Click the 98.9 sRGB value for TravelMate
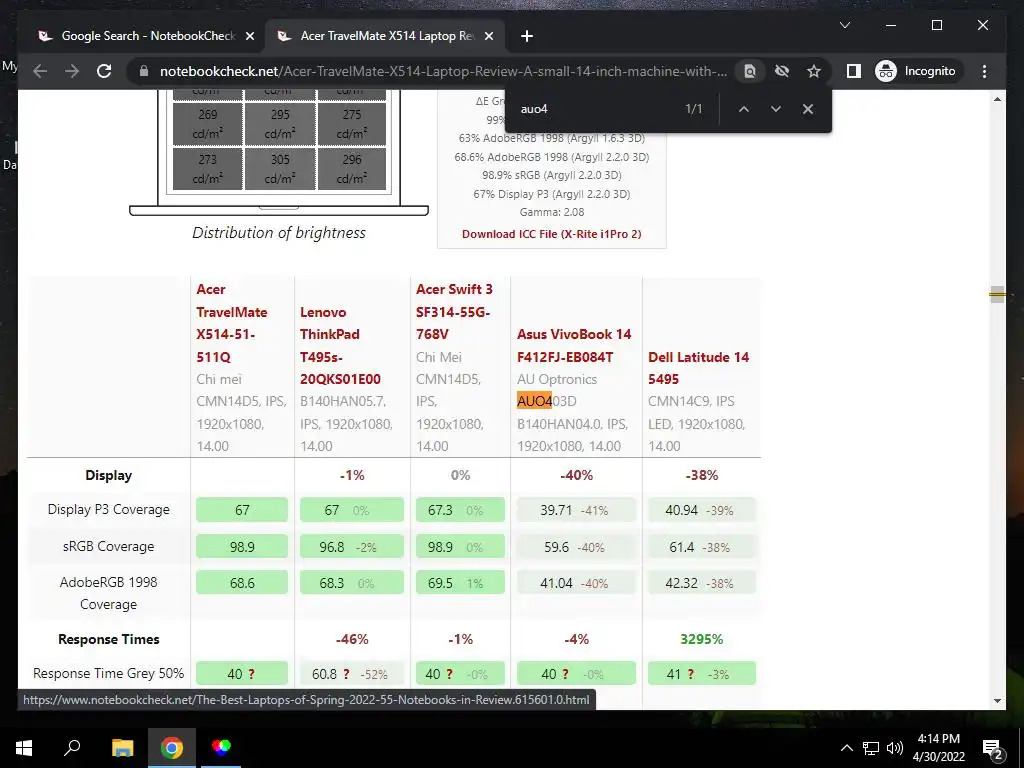This screenshot has width=1024, height=768. tap(242, 547)
